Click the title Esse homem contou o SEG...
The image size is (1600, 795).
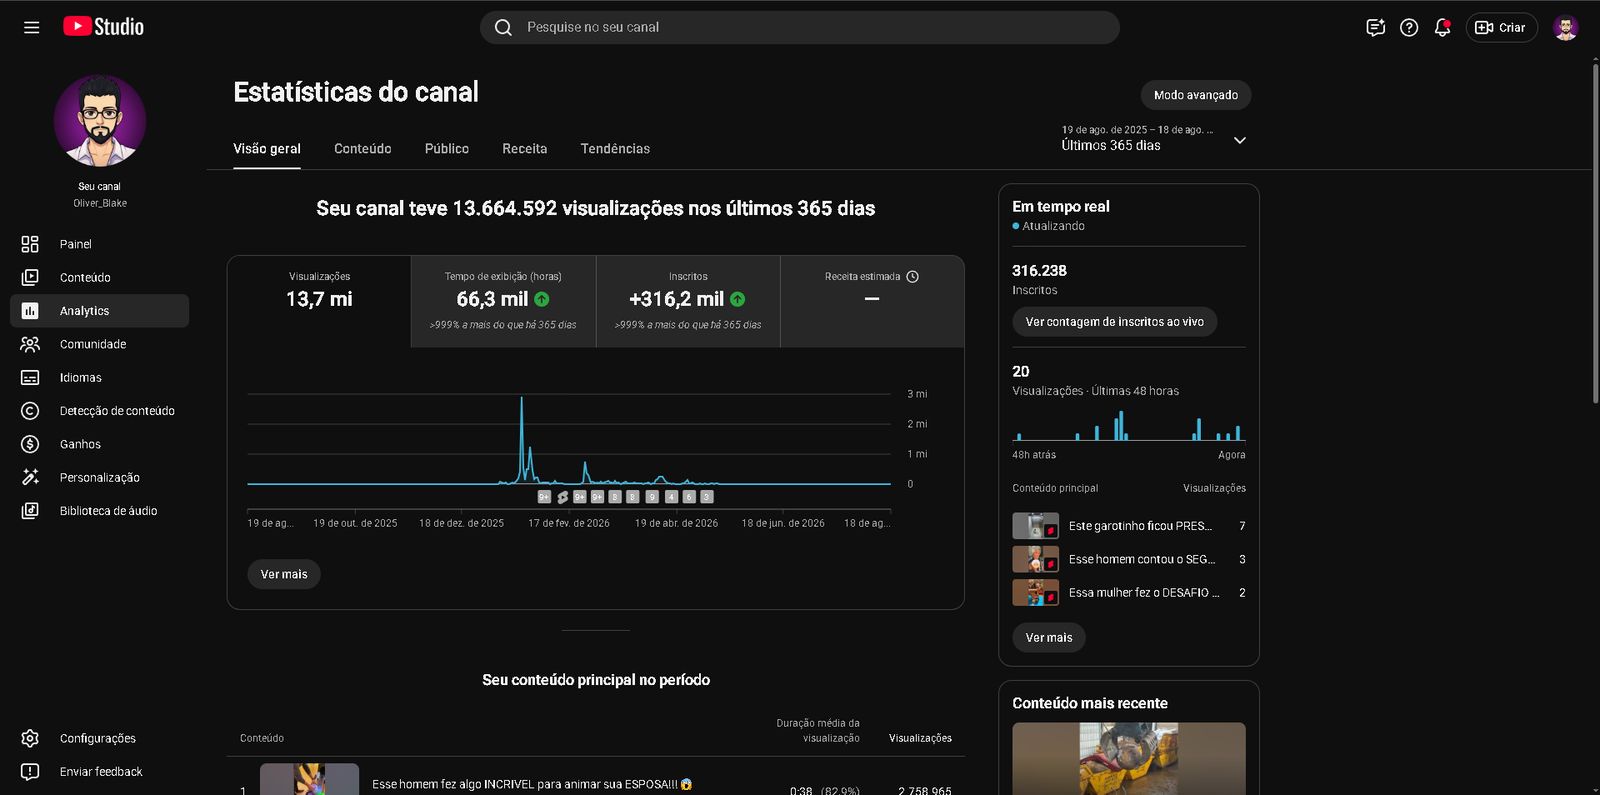tap(1142, 560)
